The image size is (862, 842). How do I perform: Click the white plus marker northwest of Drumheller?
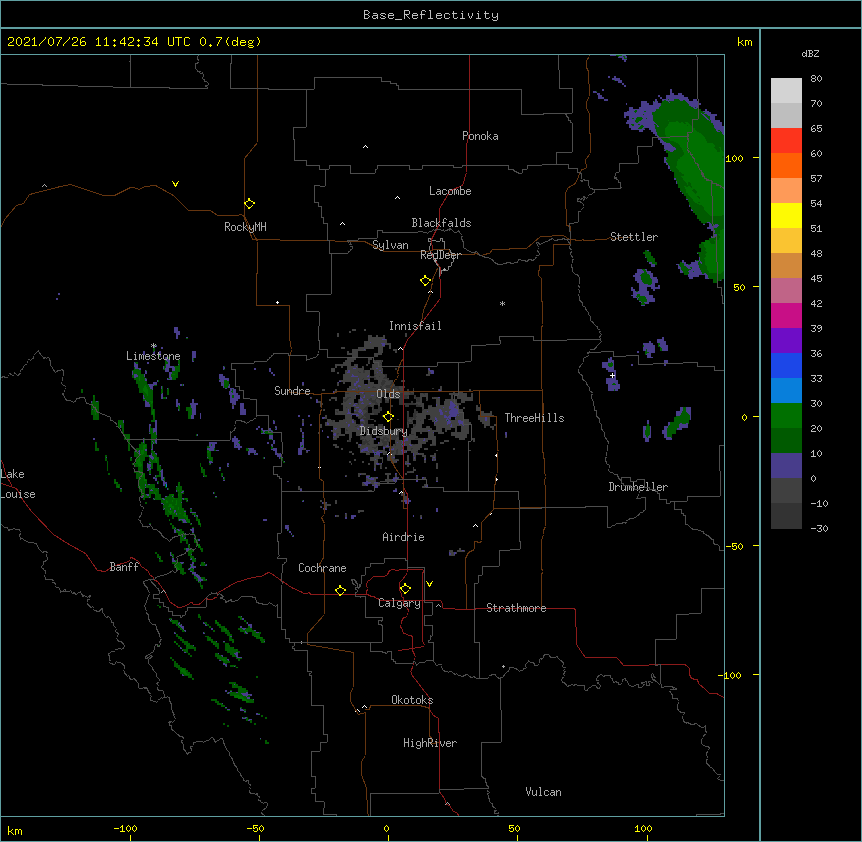(612, 375)
